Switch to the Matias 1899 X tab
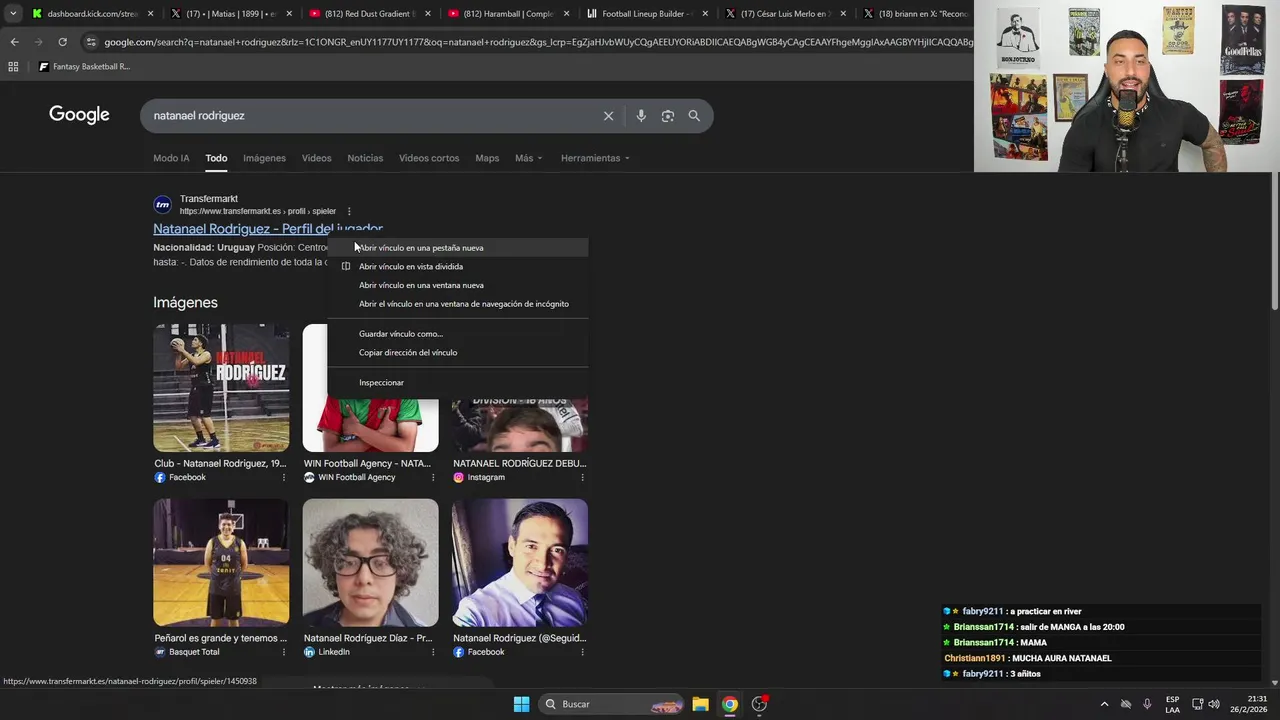Viewport: 1280px width, 720px height. click(230, 14)
